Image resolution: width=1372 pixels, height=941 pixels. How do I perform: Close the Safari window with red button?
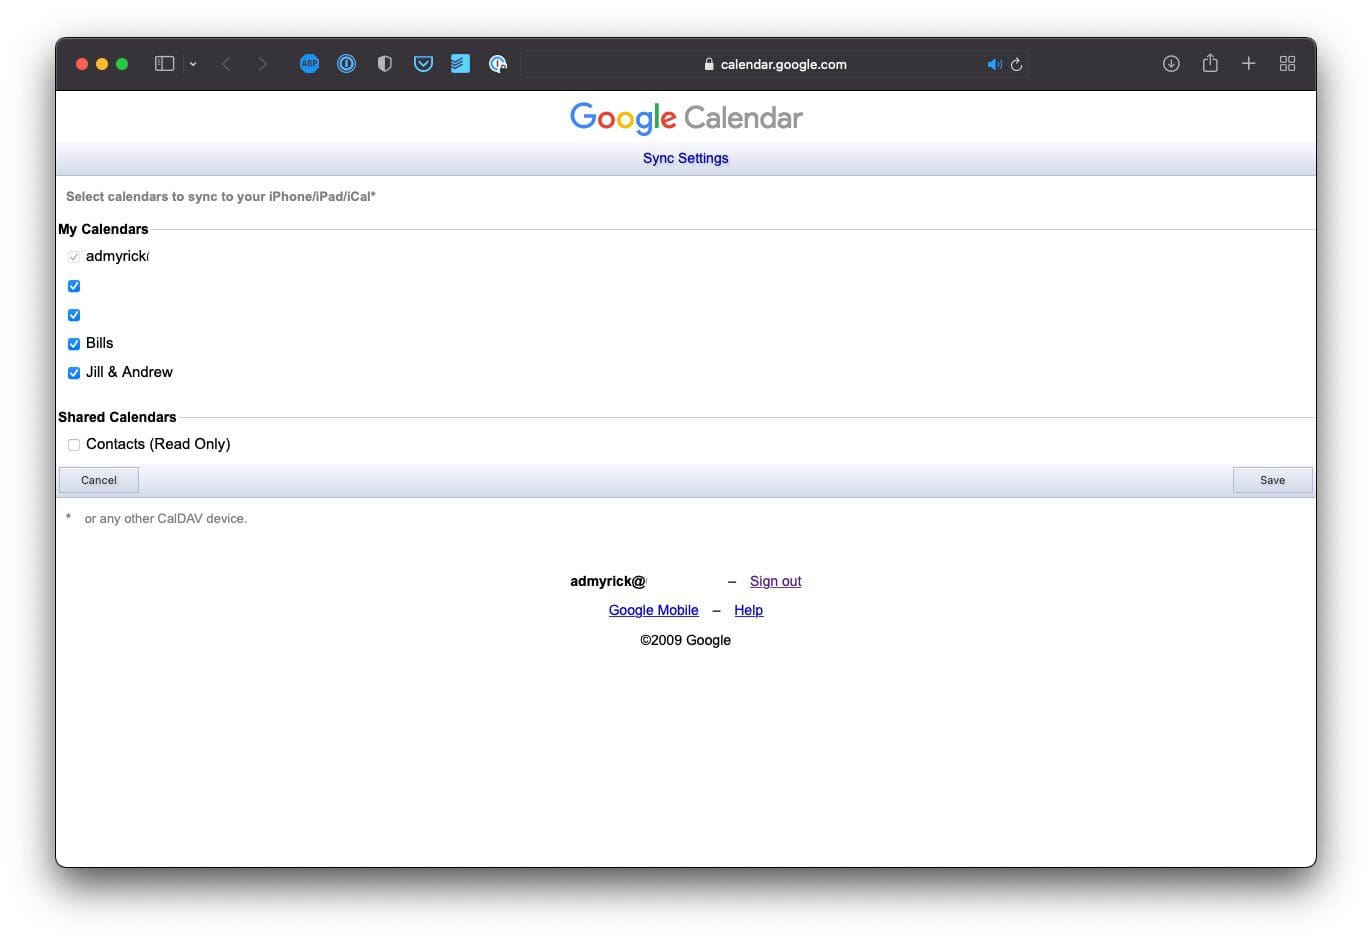click(82, 64)
